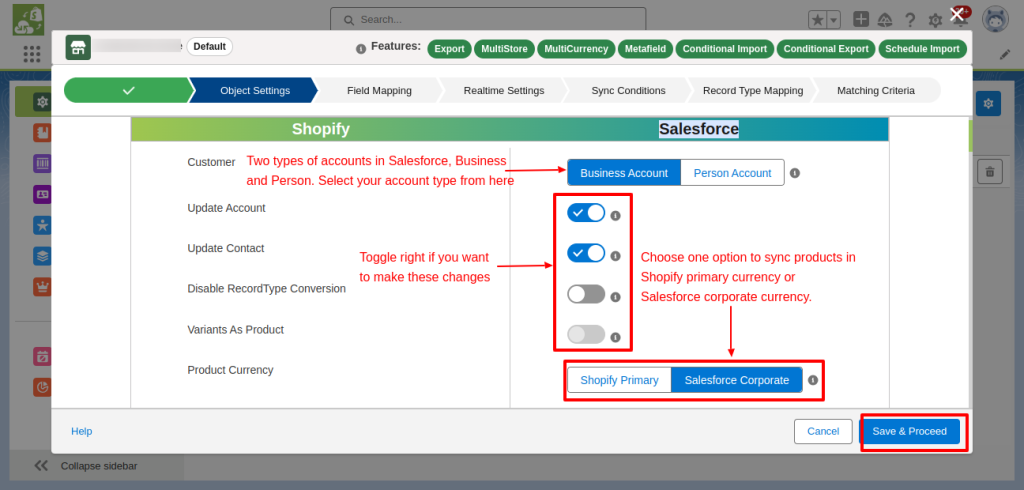Open the pink calendar sidebar icon
Screen dimensions: 1024x490
pos(42,357)
